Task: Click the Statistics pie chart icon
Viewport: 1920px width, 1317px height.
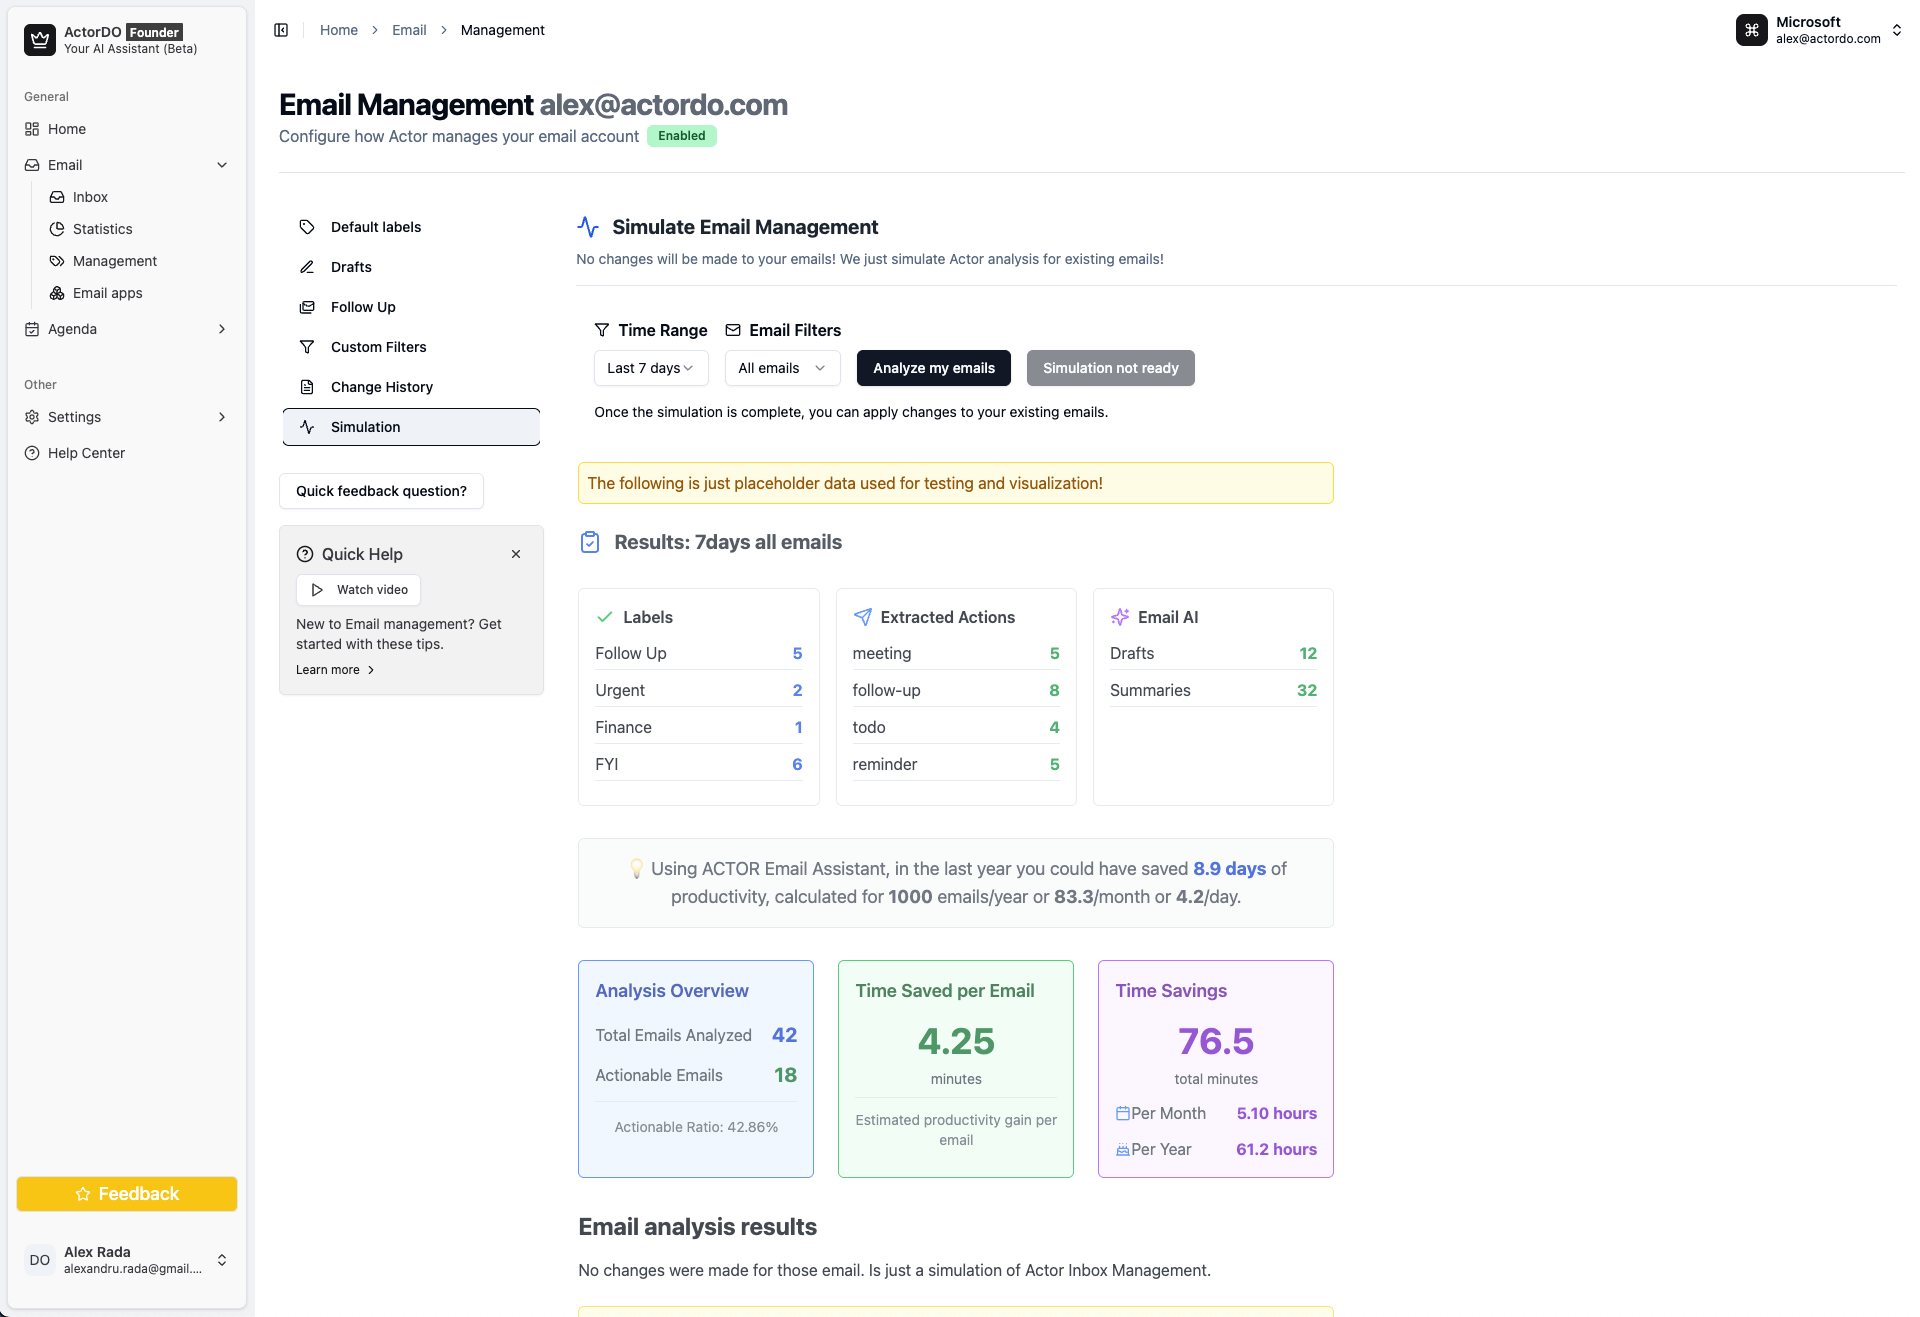Action: click(x=57, y=229)
